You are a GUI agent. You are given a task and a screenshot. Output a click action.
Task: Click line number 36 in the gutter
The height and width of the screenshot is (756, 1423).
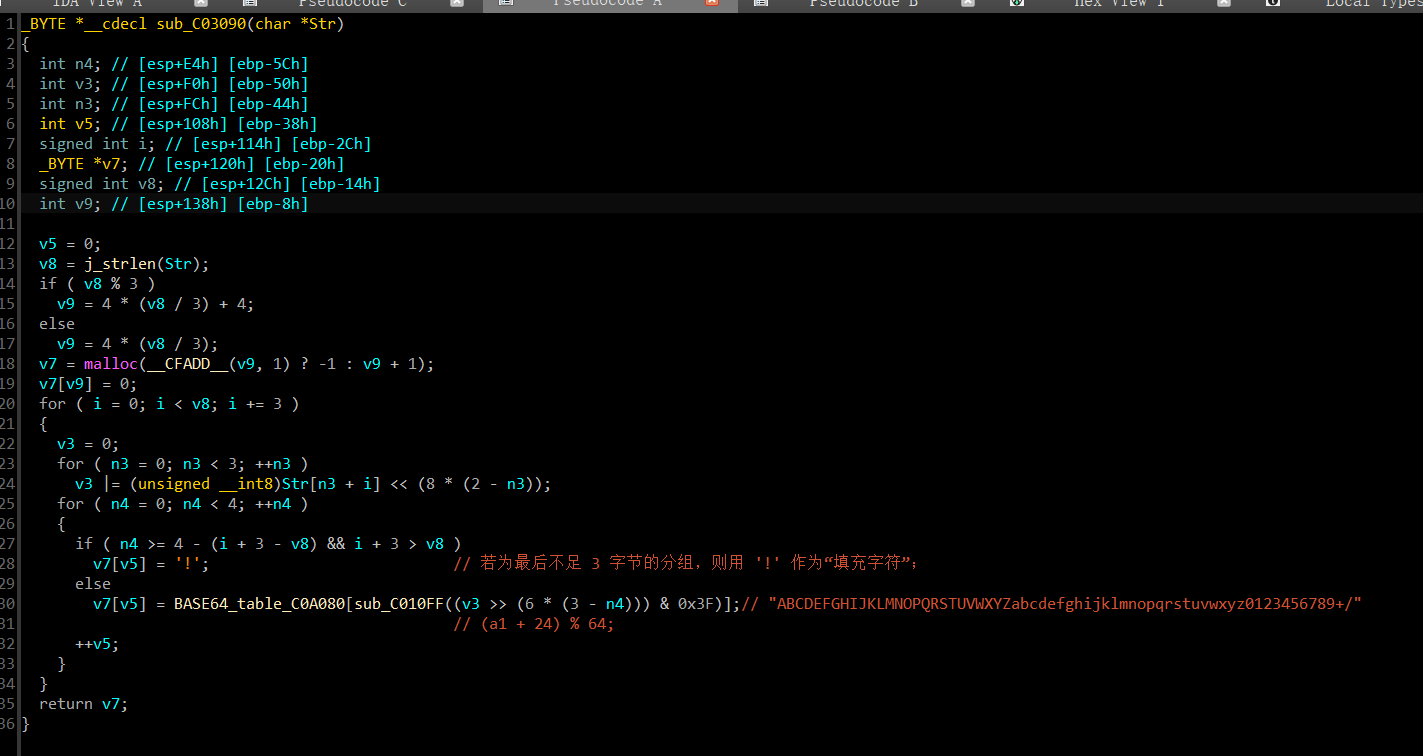[x=9, y=724]
